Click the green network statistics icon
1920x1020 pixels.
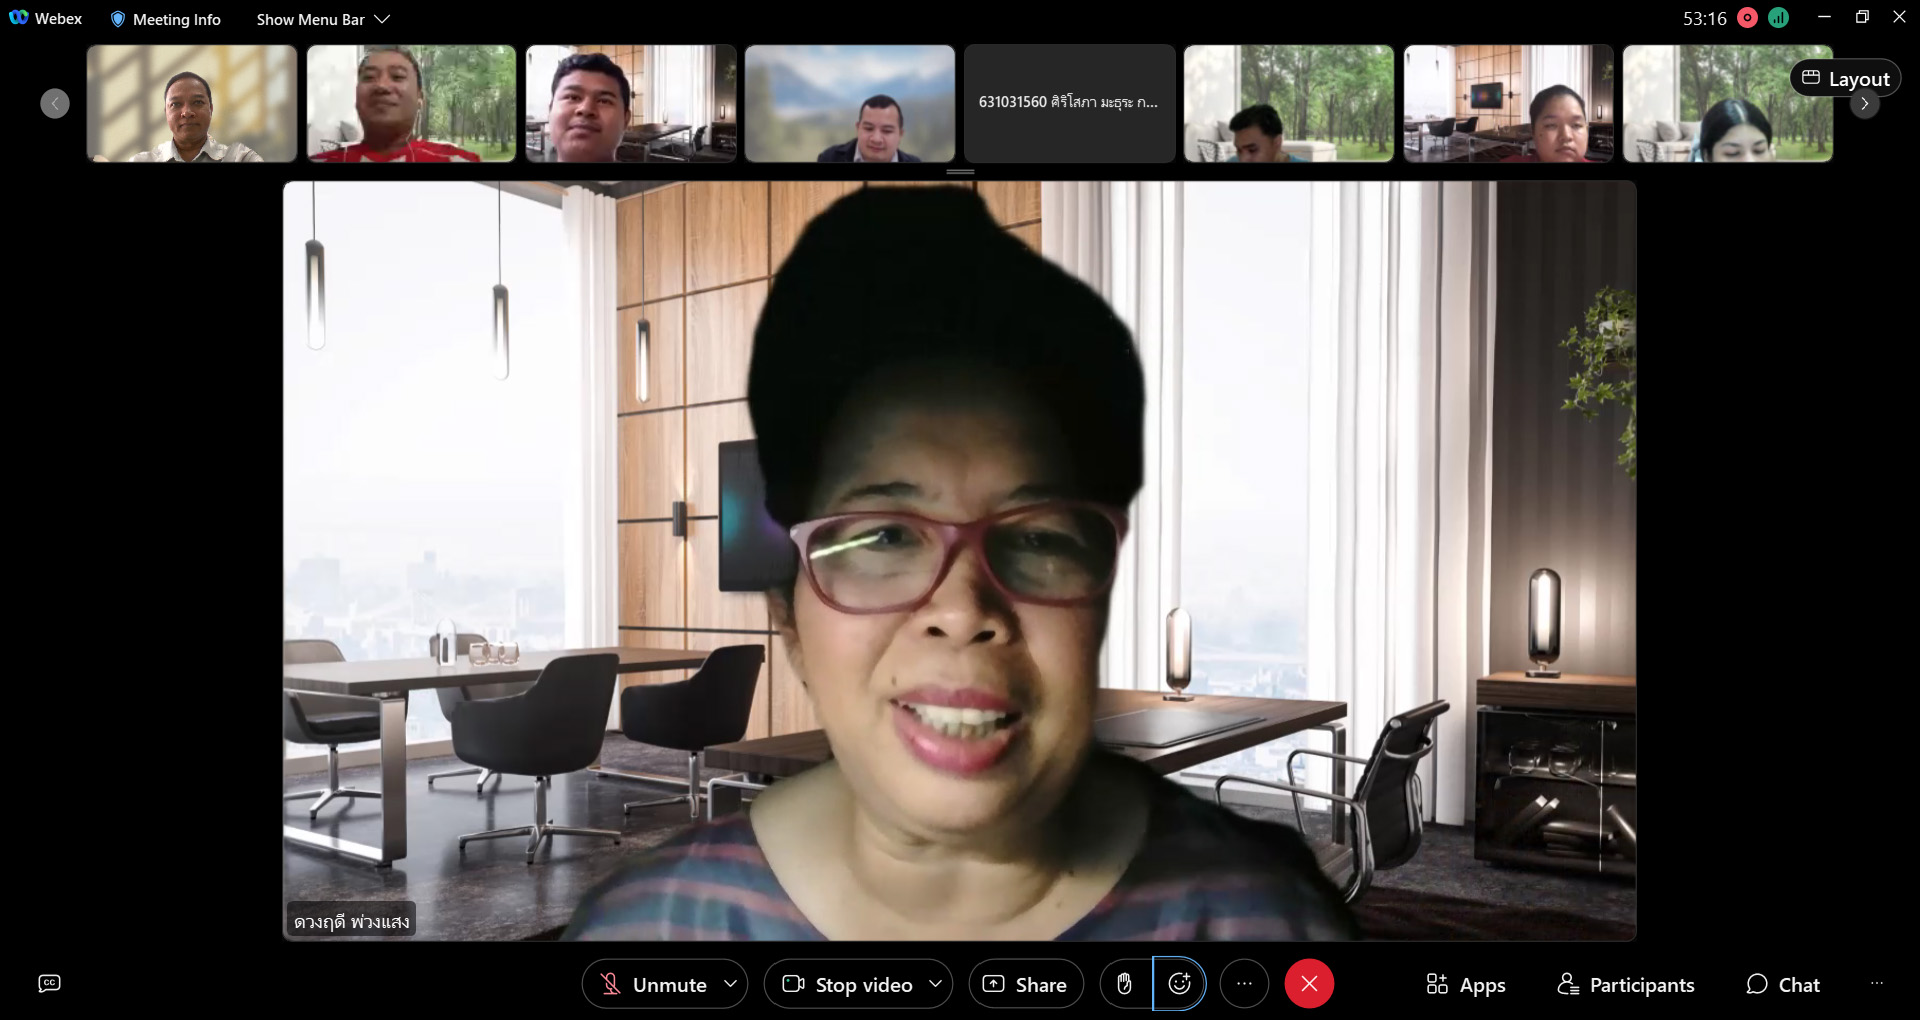click(1778, 18)
